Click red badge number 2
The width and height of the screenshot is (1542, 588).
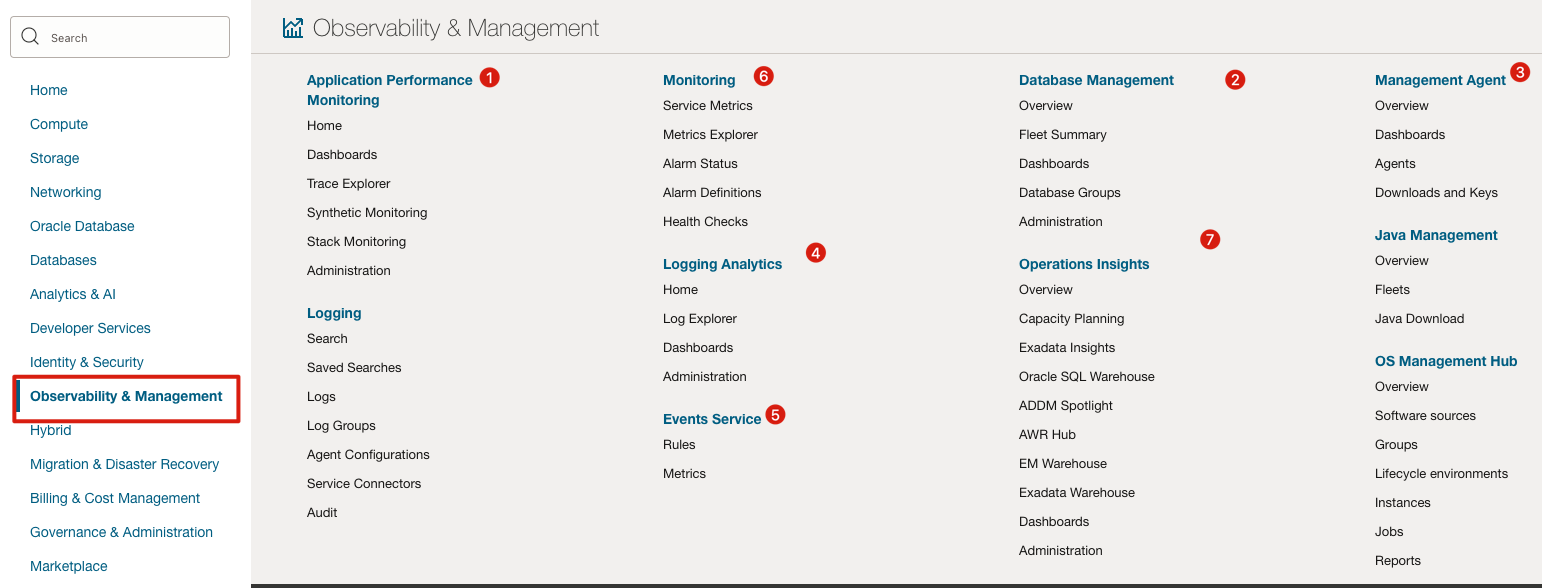tap(1235, 80)
